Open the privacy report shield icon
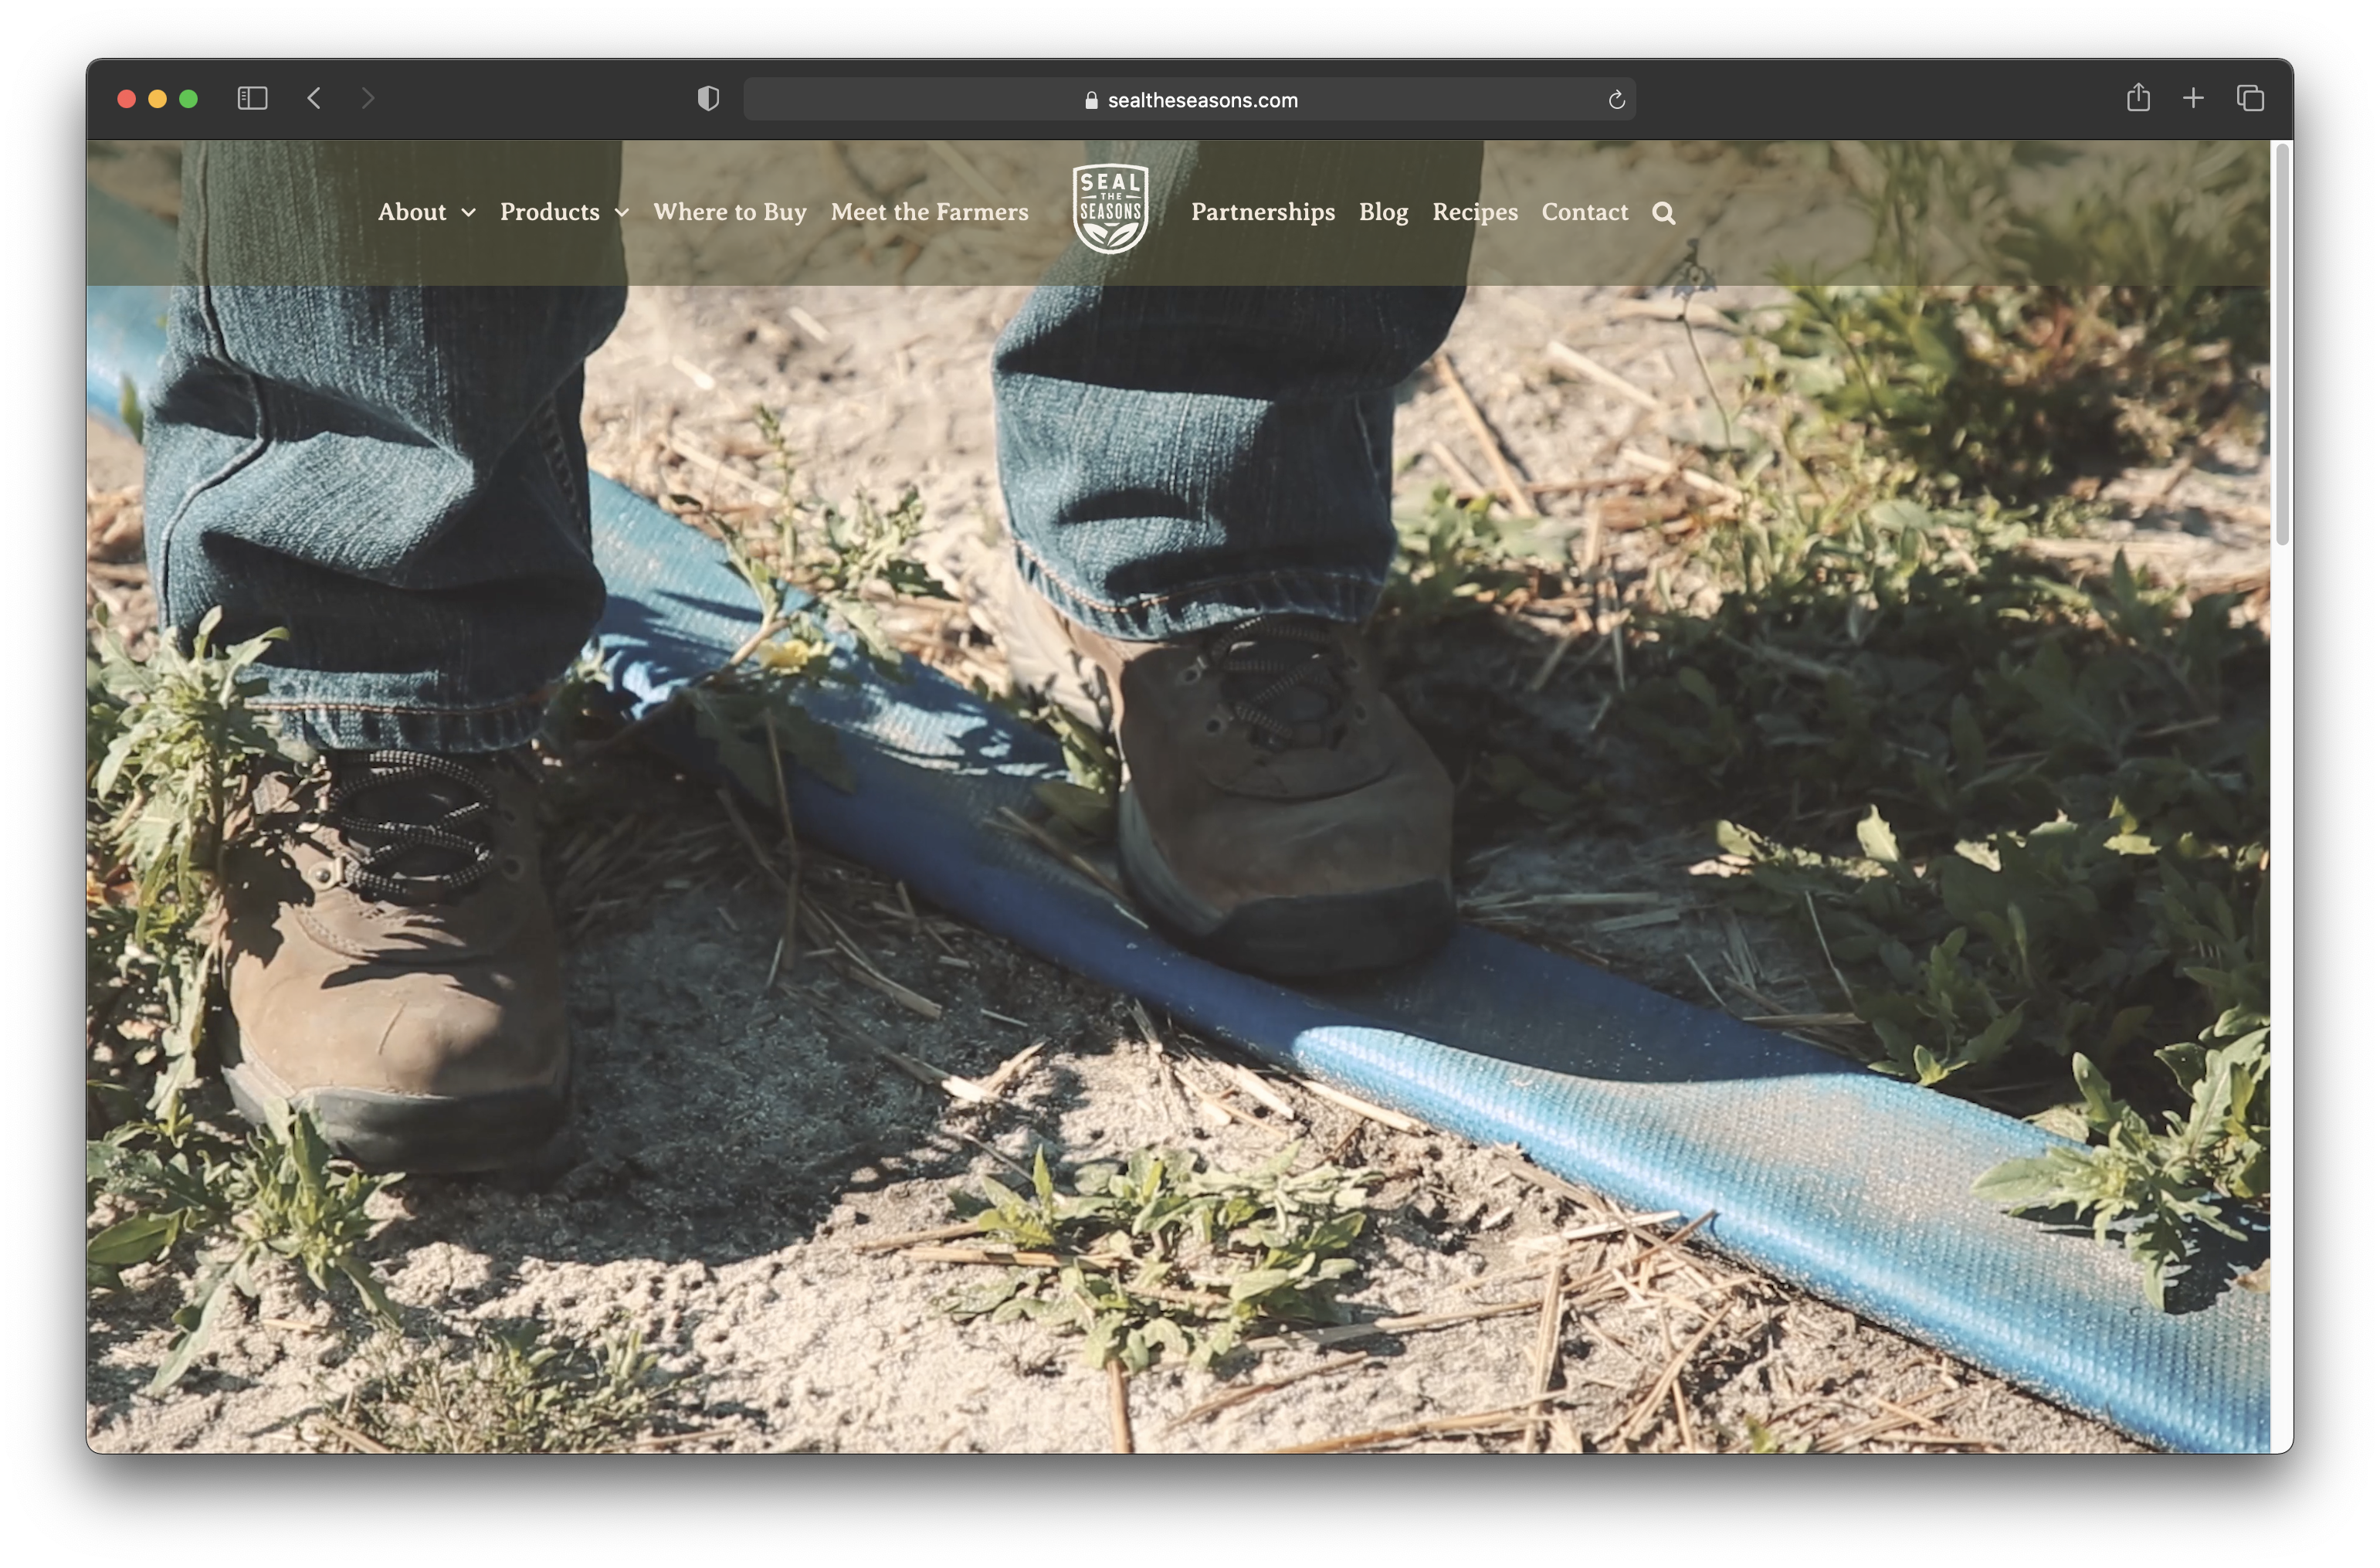This screenshot has height=1568, width=2380. 708,98
